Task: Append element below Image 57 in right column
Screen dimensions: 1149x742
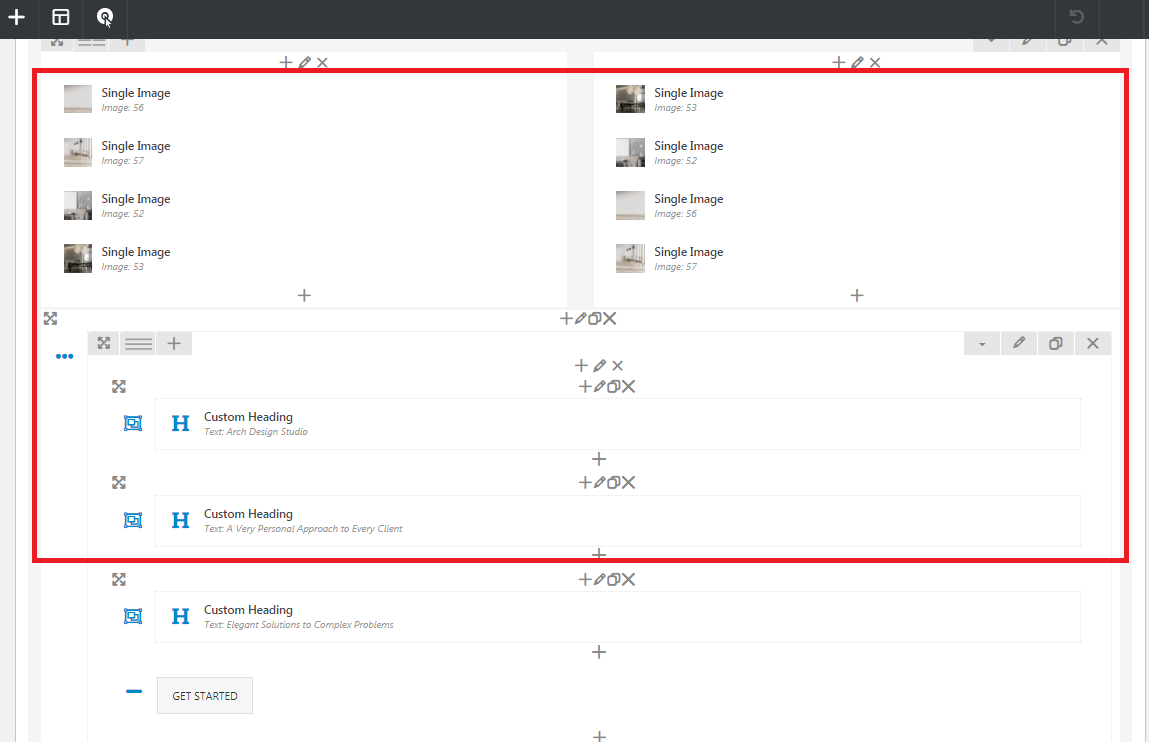Action: [x=857, y=295]
